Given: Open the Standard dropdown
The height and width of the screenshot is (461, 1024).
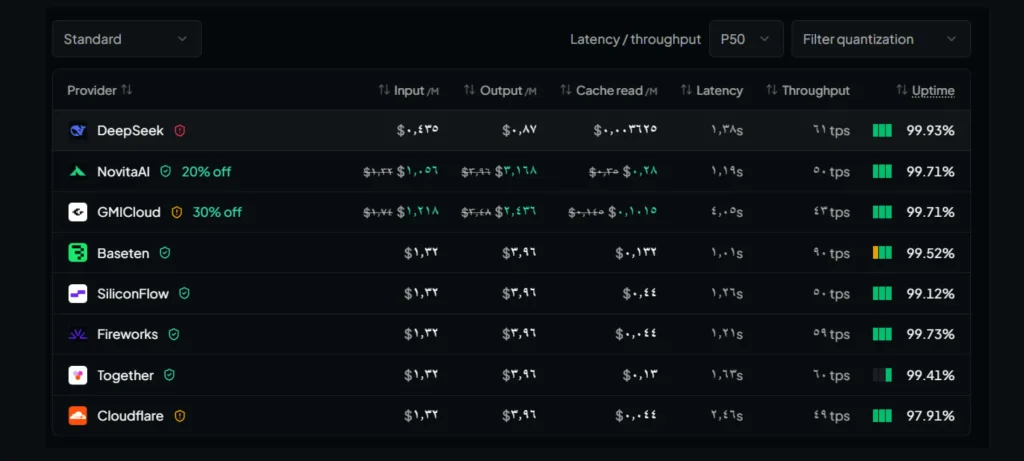Looking at the screenshot, I should [127, 39].
